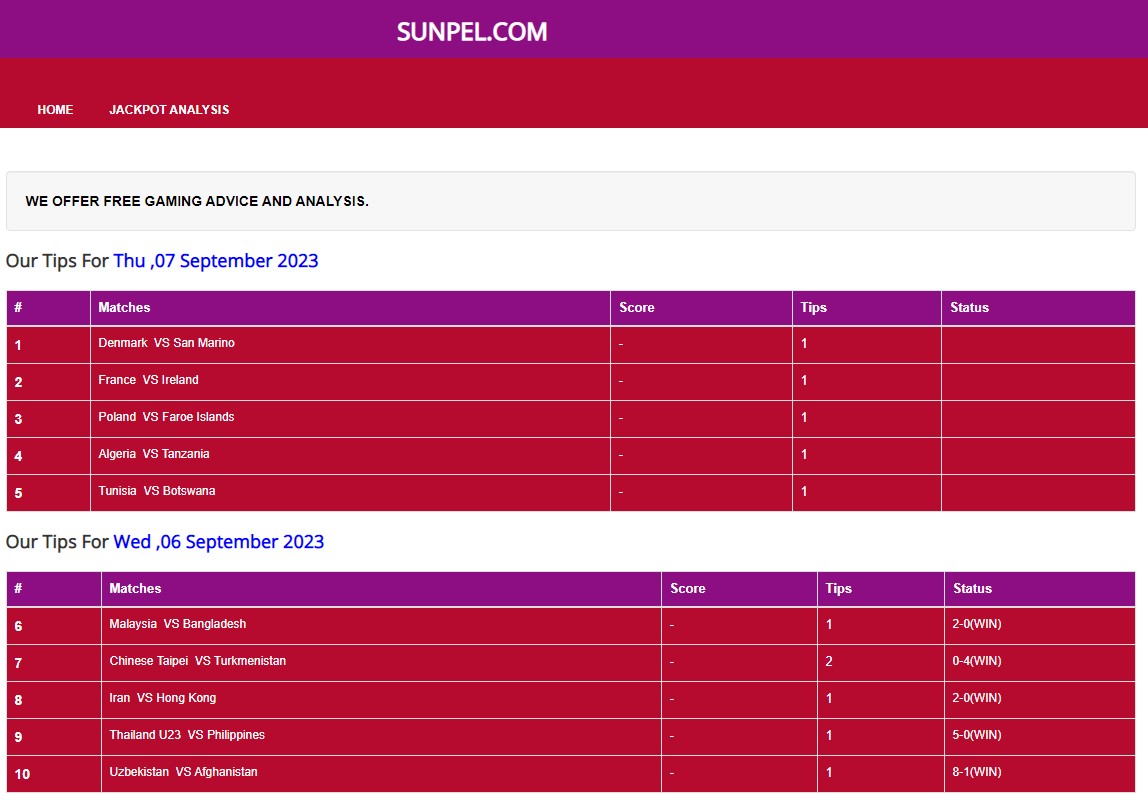This screenshot has width=1148, height=802.
Task: Click the Thu, 07 September 2023 date link
Action: tap(215, 261)
